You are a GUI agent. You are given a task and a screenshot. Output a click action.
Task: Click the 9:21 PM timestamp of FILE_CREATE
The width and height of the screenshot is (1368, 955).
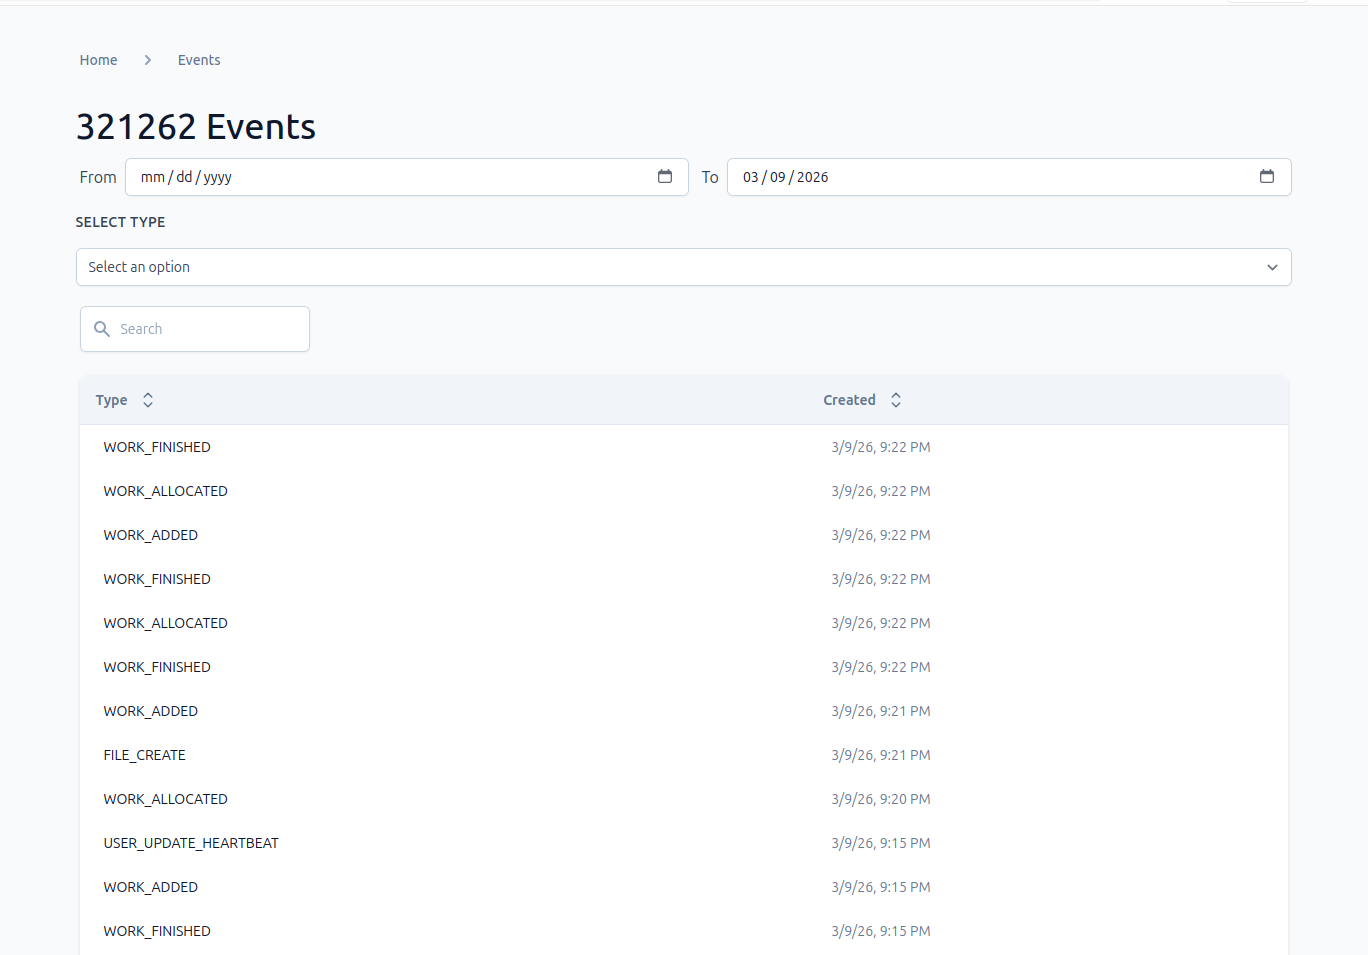click(x=881, y=755)
